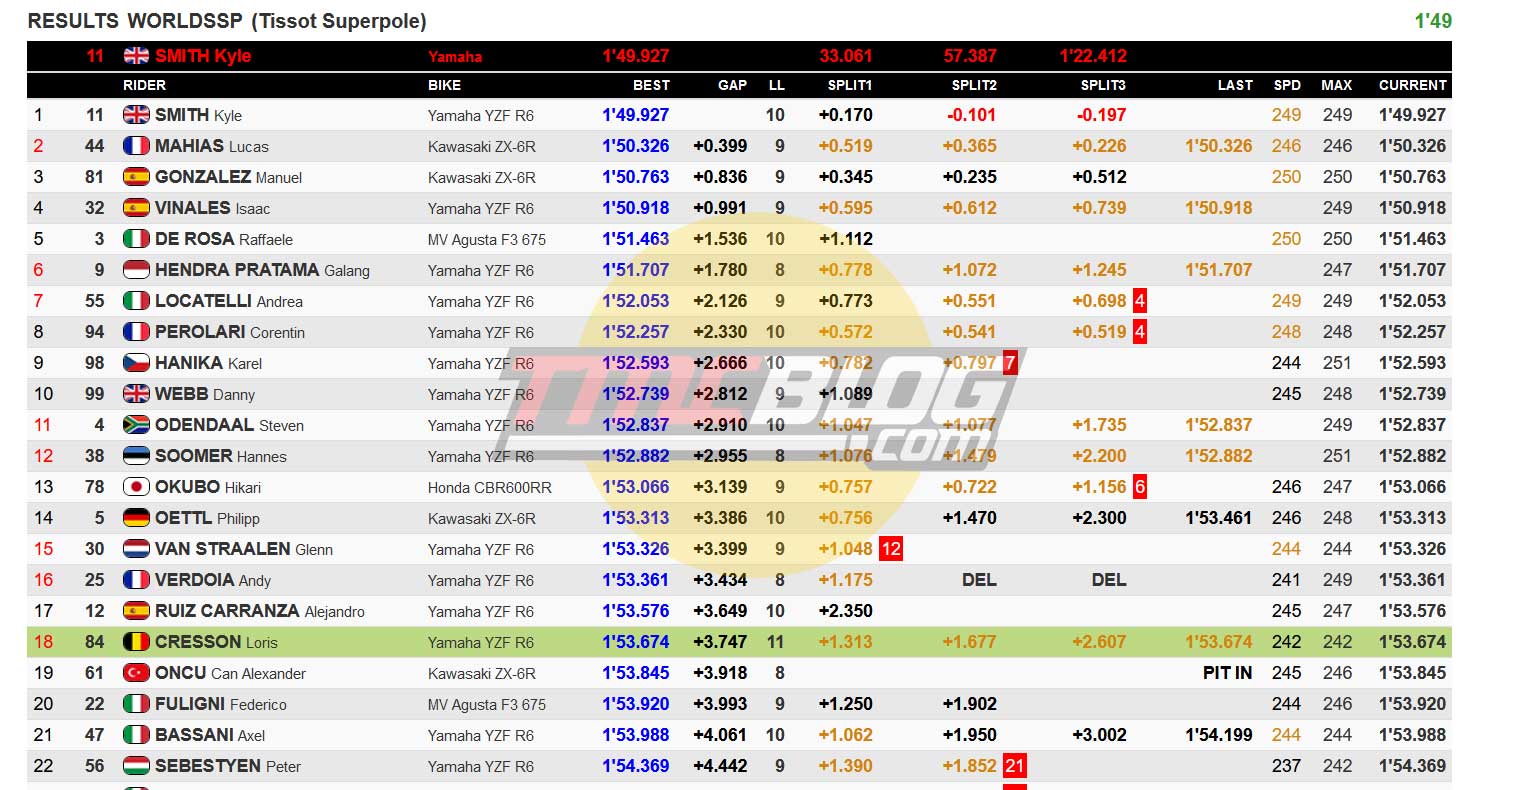Click the green 1'49 timer text
The image size is (1518, 790).
click(x=1433, y=21)
